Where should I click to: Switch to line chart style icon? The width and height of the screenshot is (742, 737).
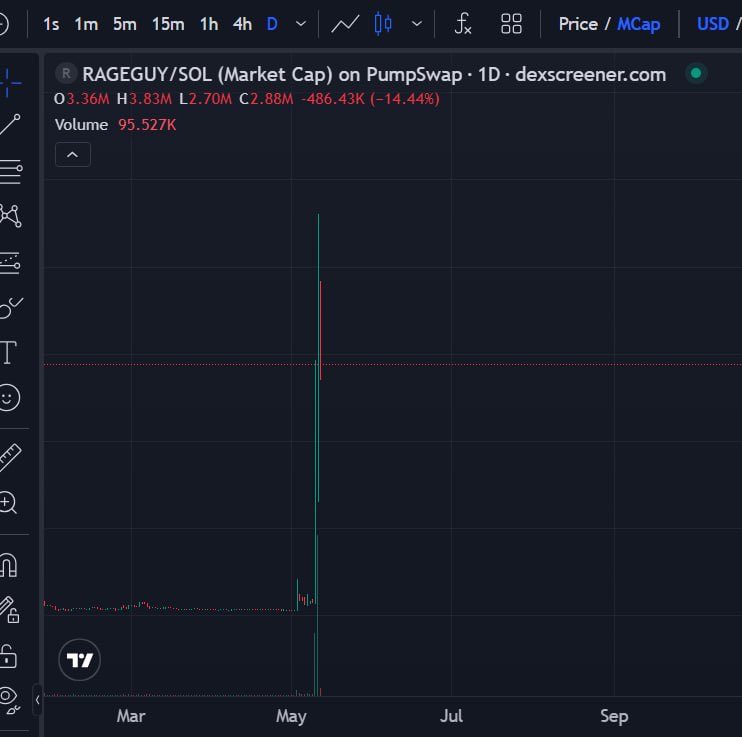coord(345,24)
